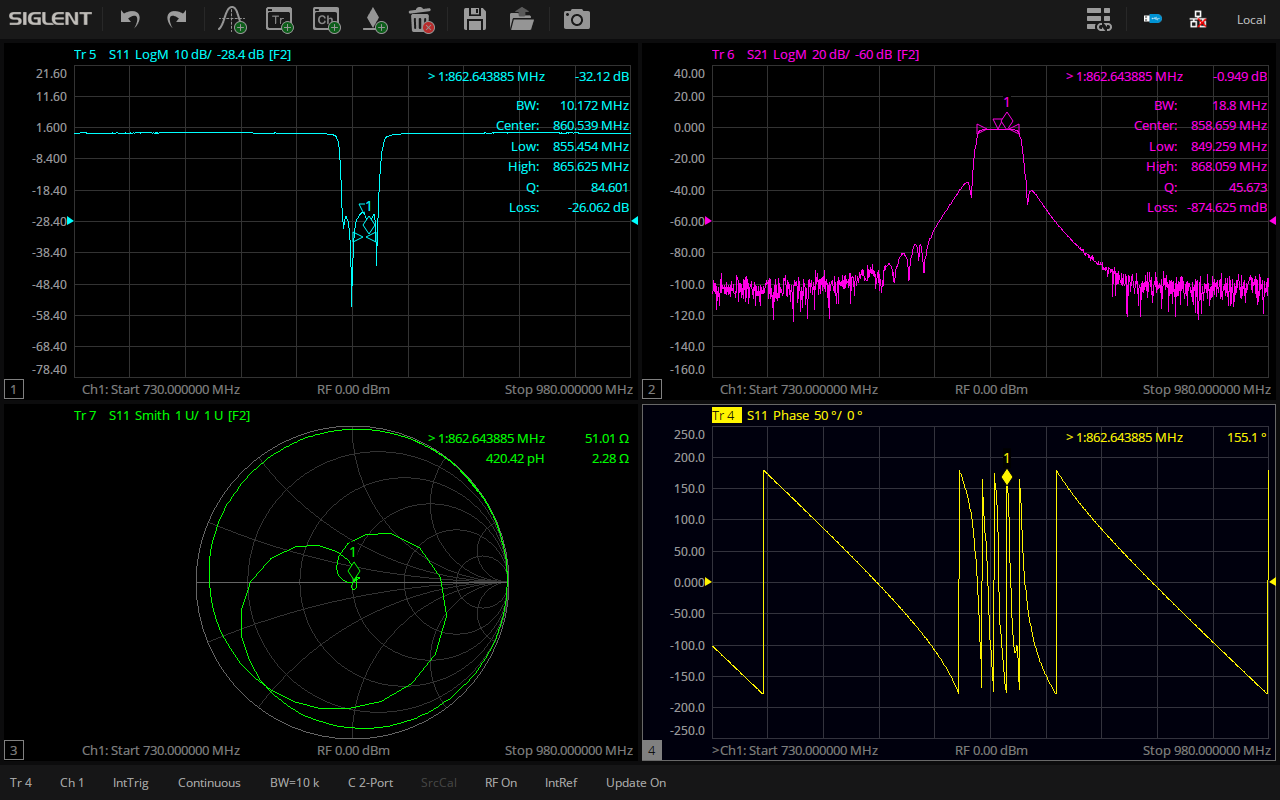
Task: Add a new trace with the Tr icon
Action: 279,19
